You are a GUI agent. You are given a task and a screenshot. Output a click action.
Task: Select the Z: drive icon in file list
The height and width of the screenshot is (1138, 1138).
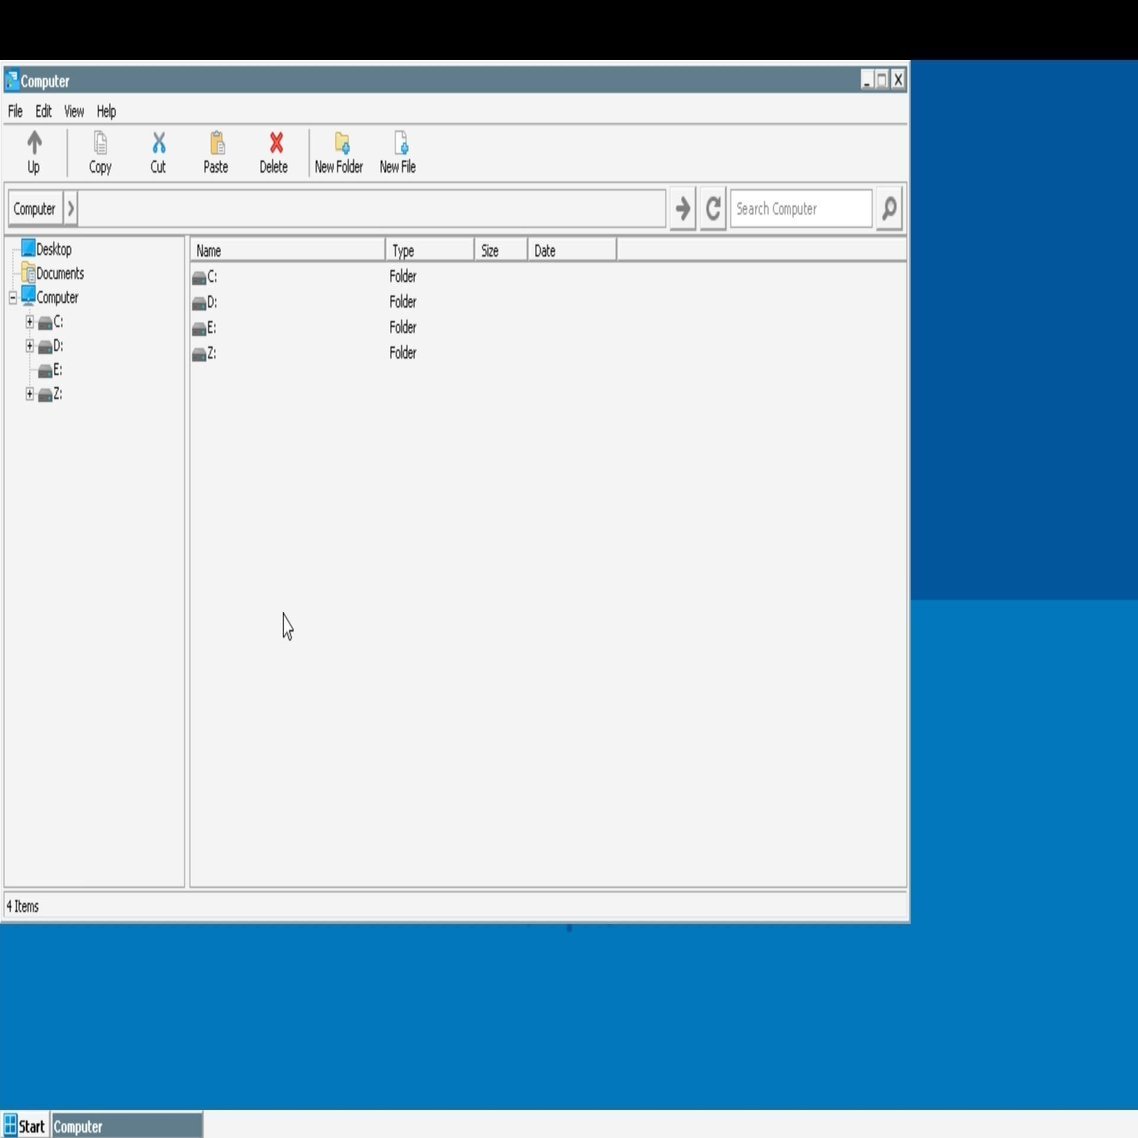click(x=199, y=353)
